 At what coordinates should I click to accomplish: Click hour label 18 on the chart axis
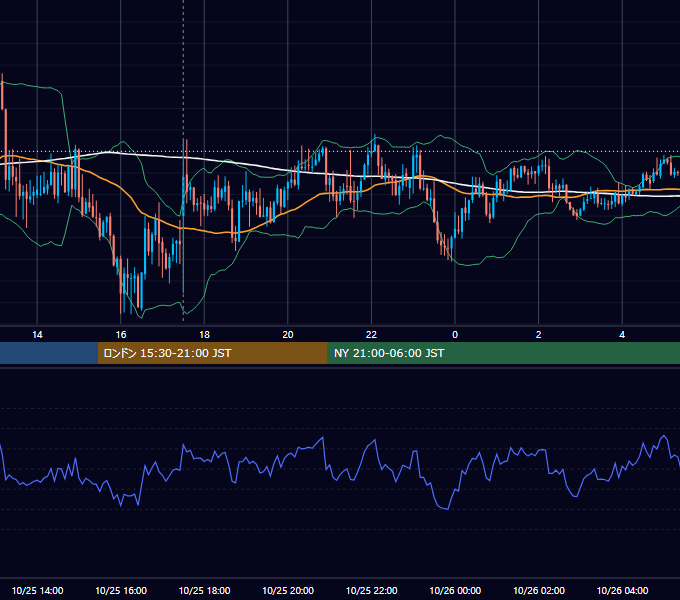tap(204, 335)
